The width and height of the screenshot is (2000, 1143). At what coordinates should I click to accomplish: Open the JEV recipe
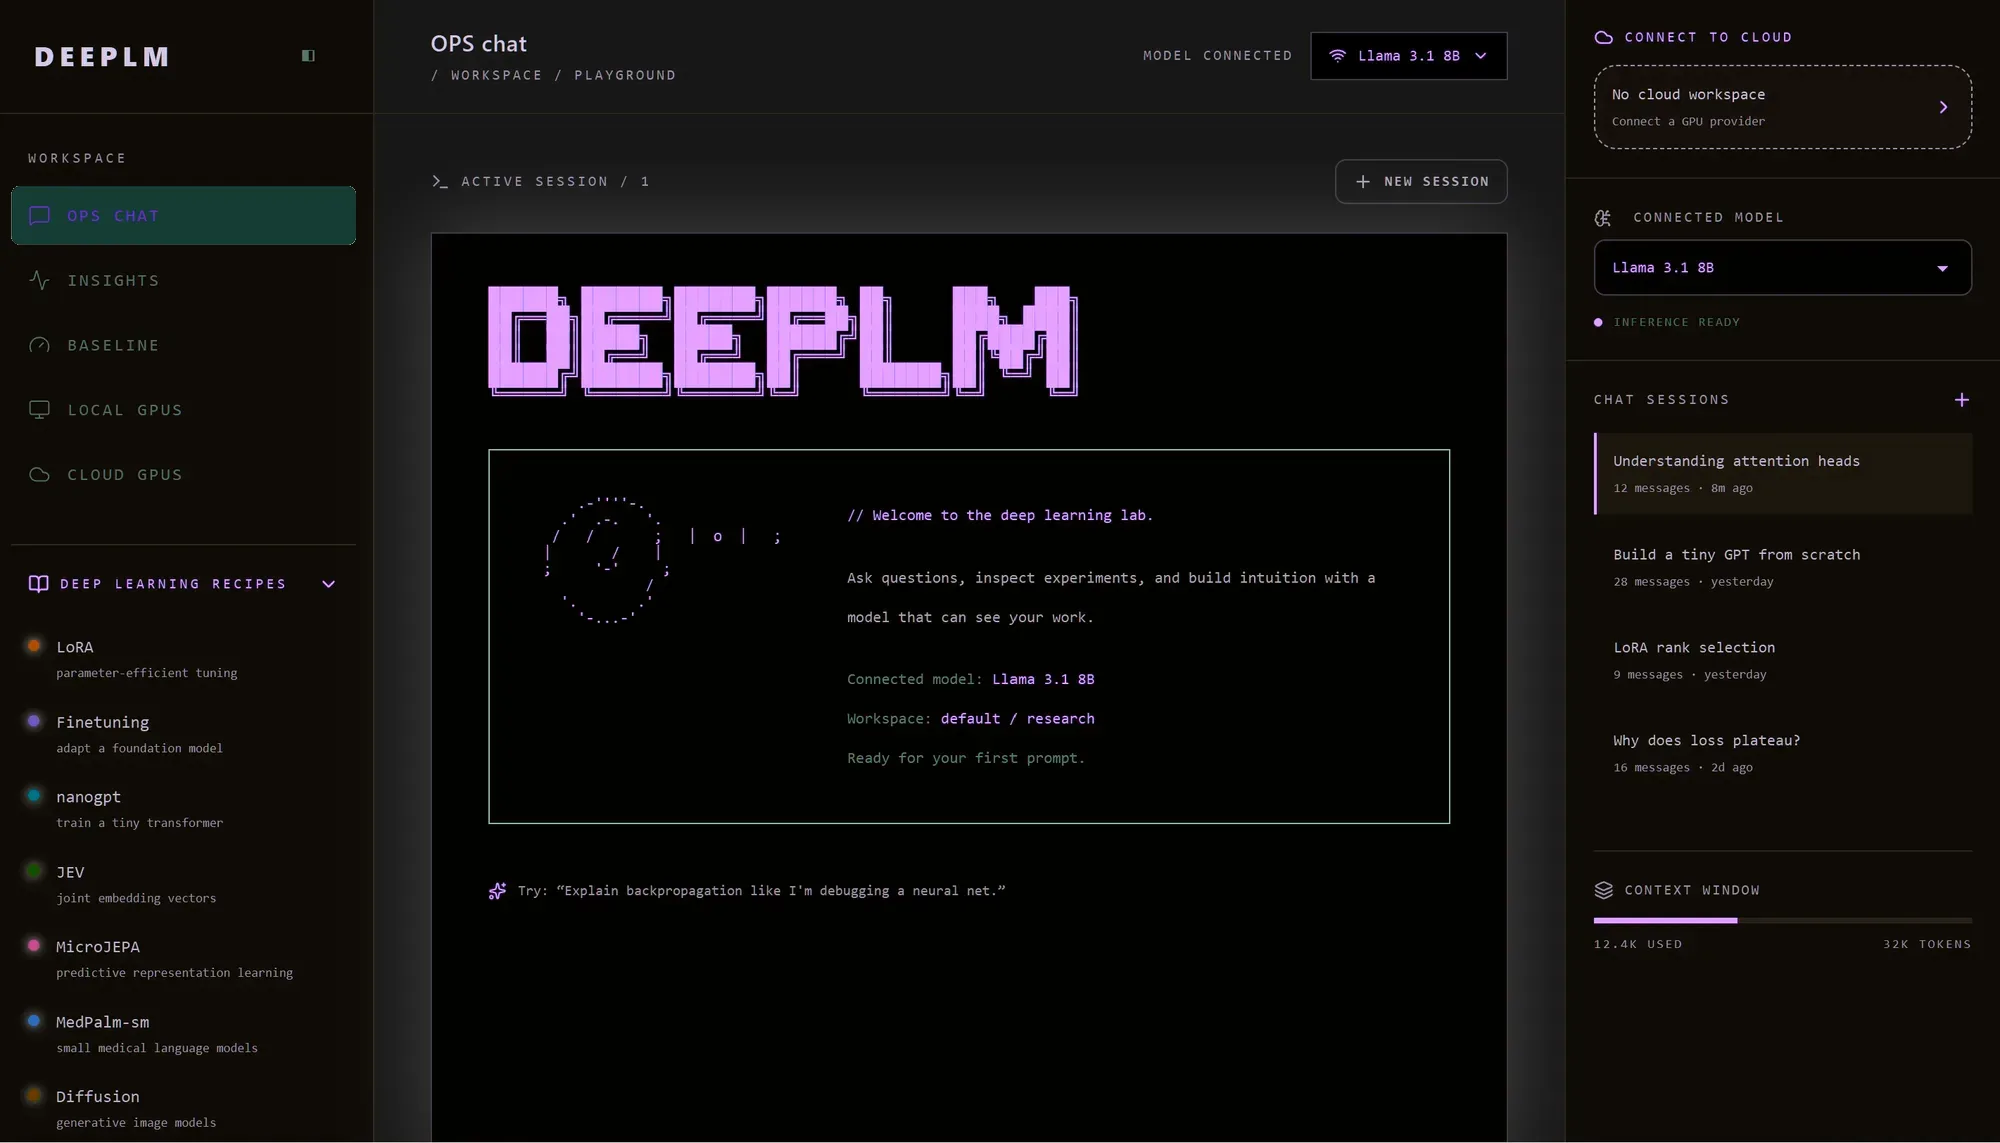point(183,884)
